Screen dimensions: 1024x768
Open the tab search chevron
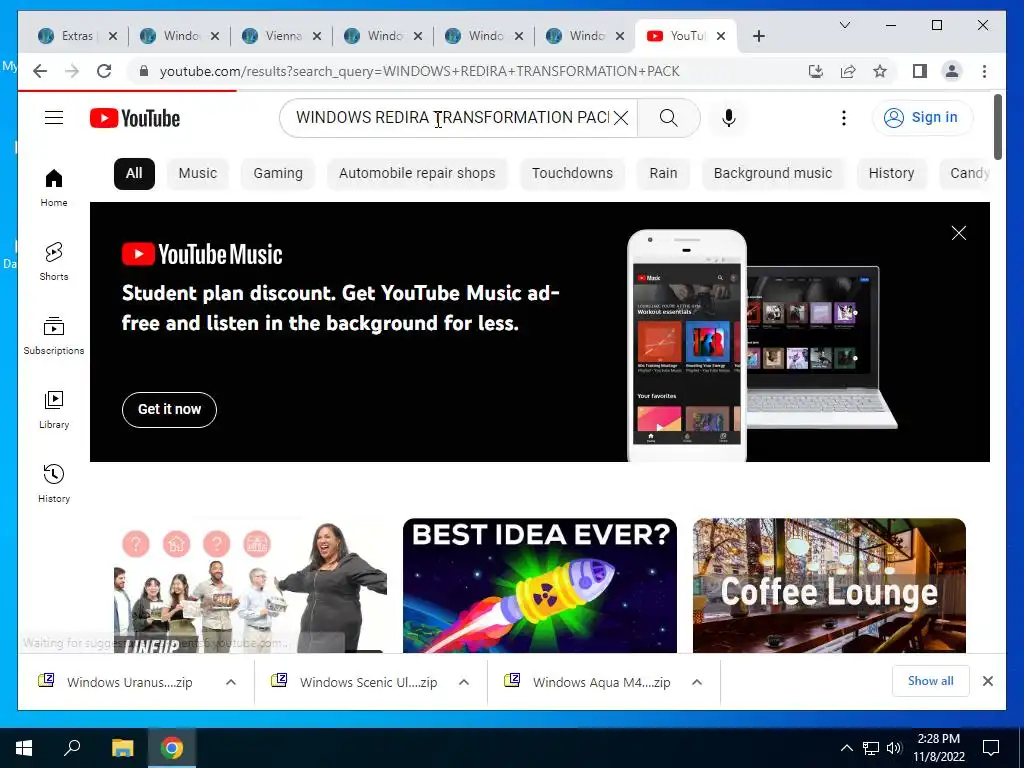(844, 25)
